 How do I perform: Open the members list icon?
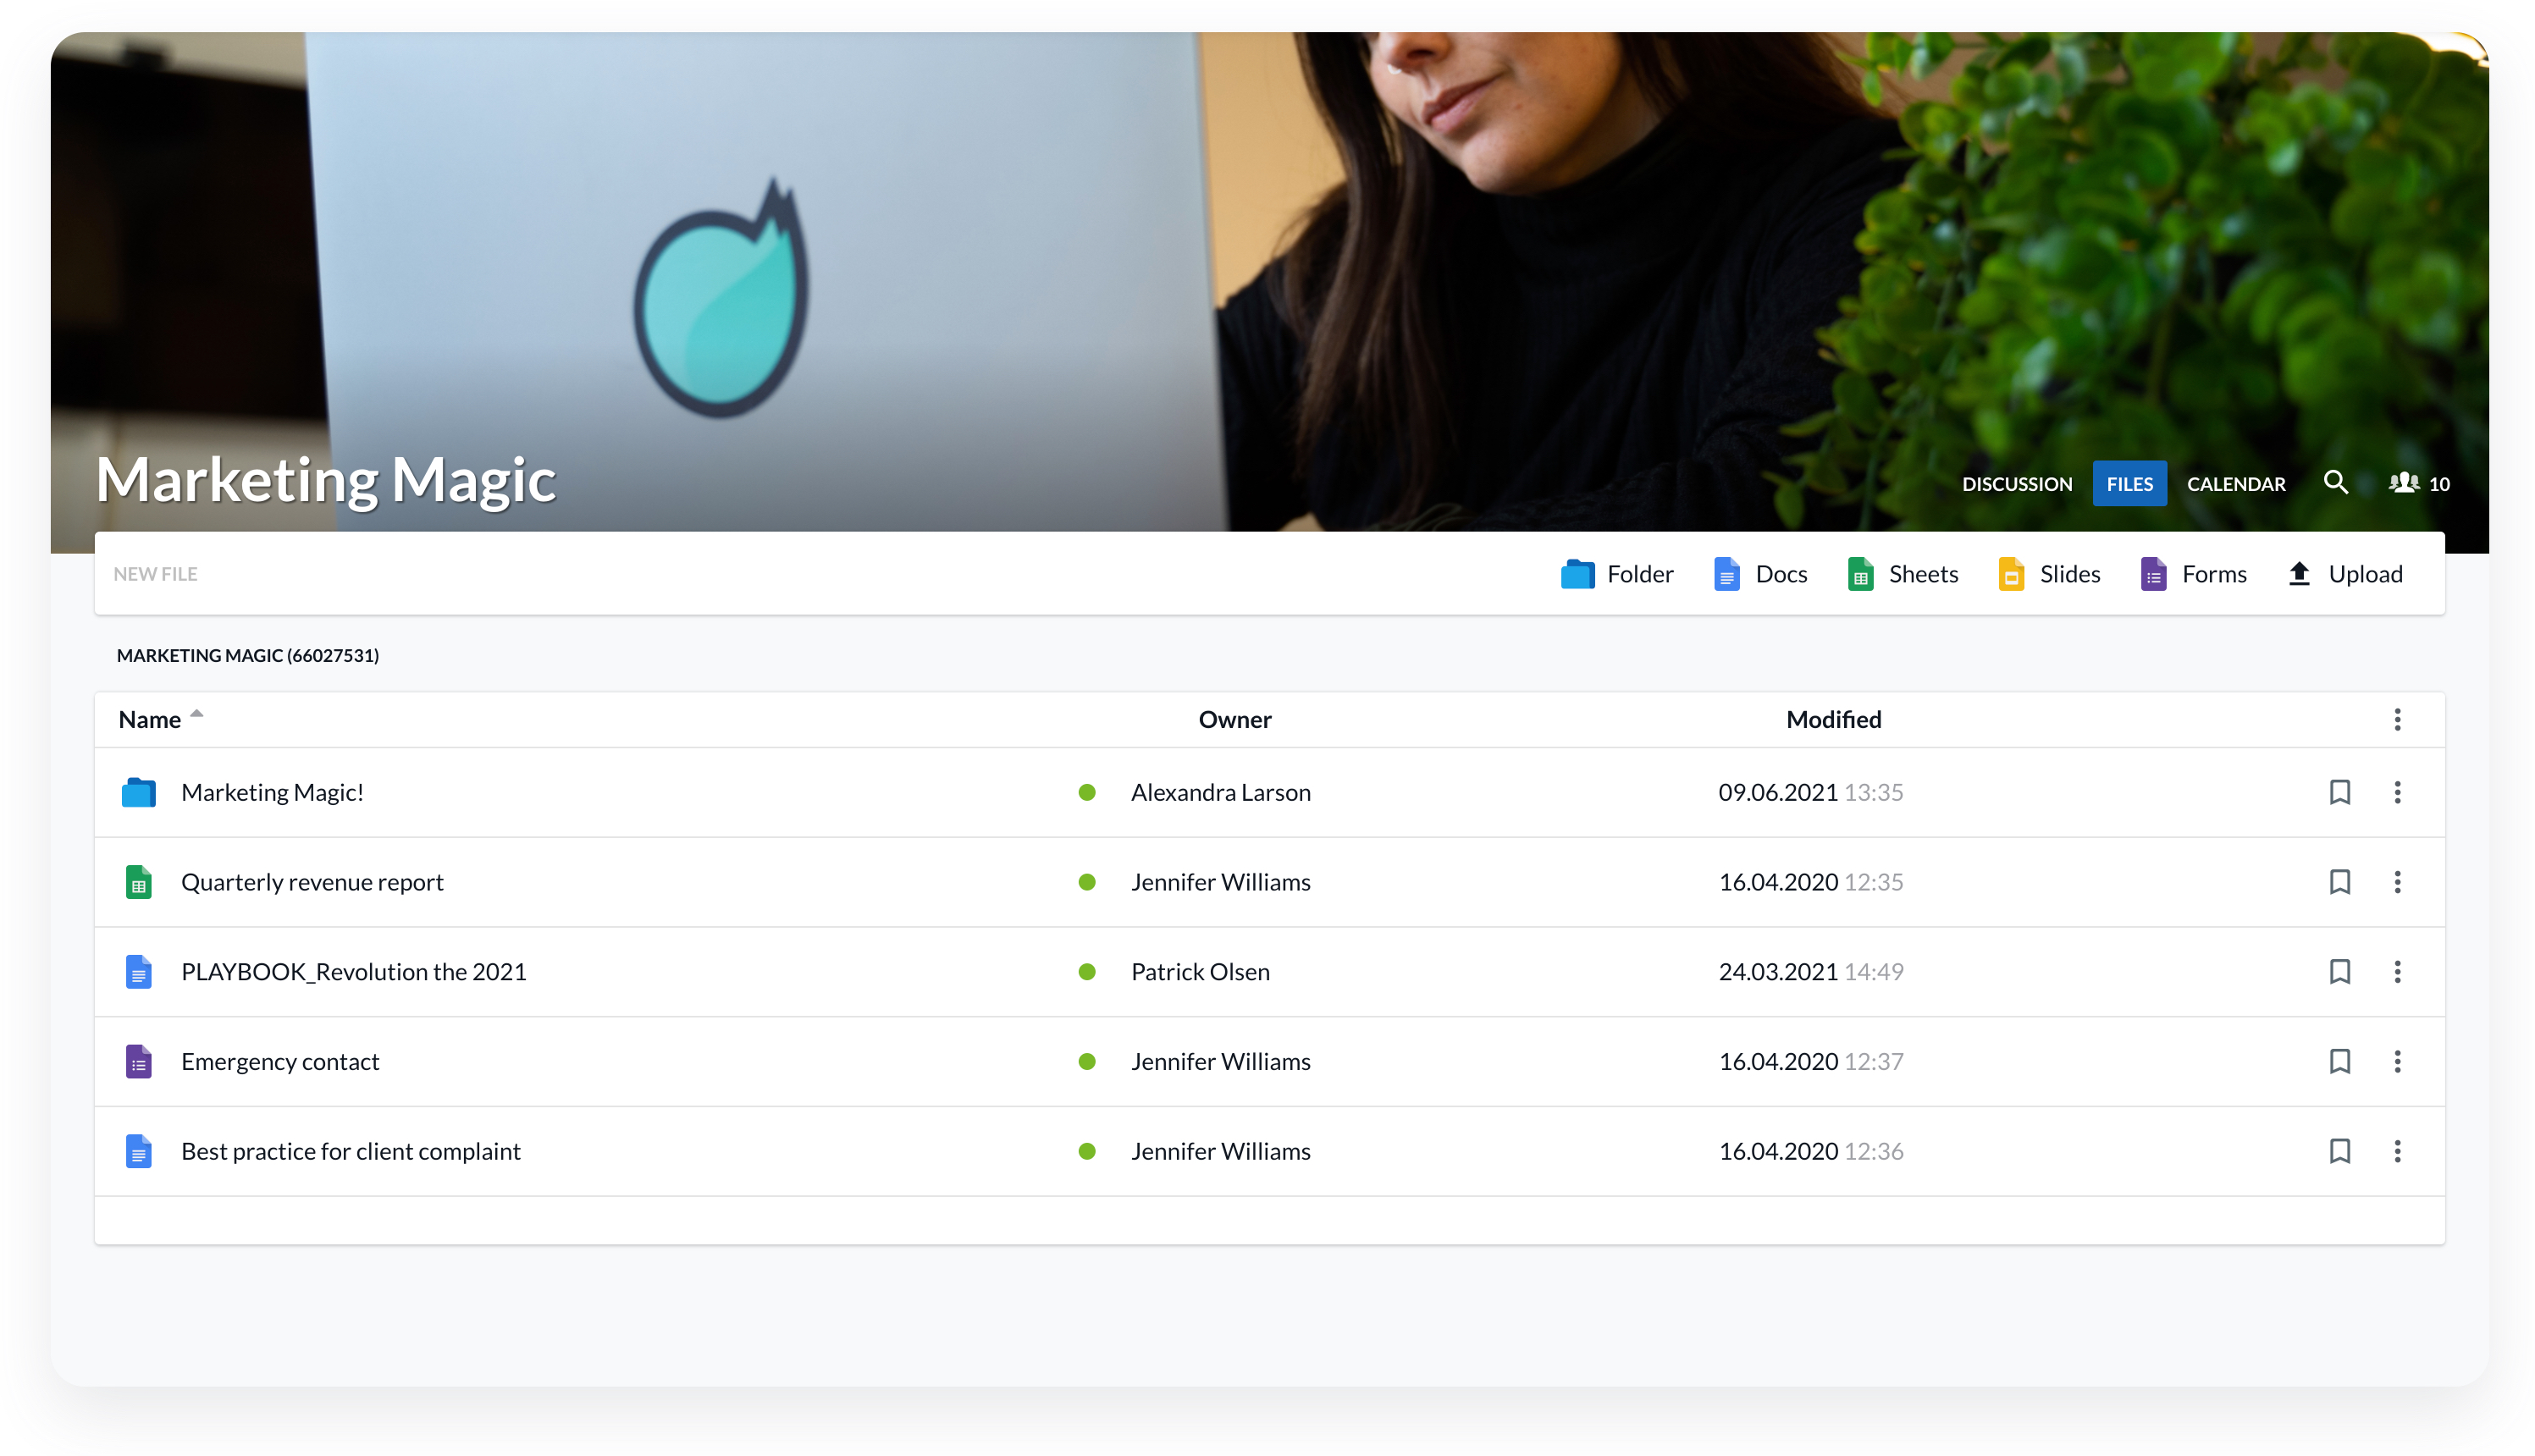click(x=2403, y=483)
